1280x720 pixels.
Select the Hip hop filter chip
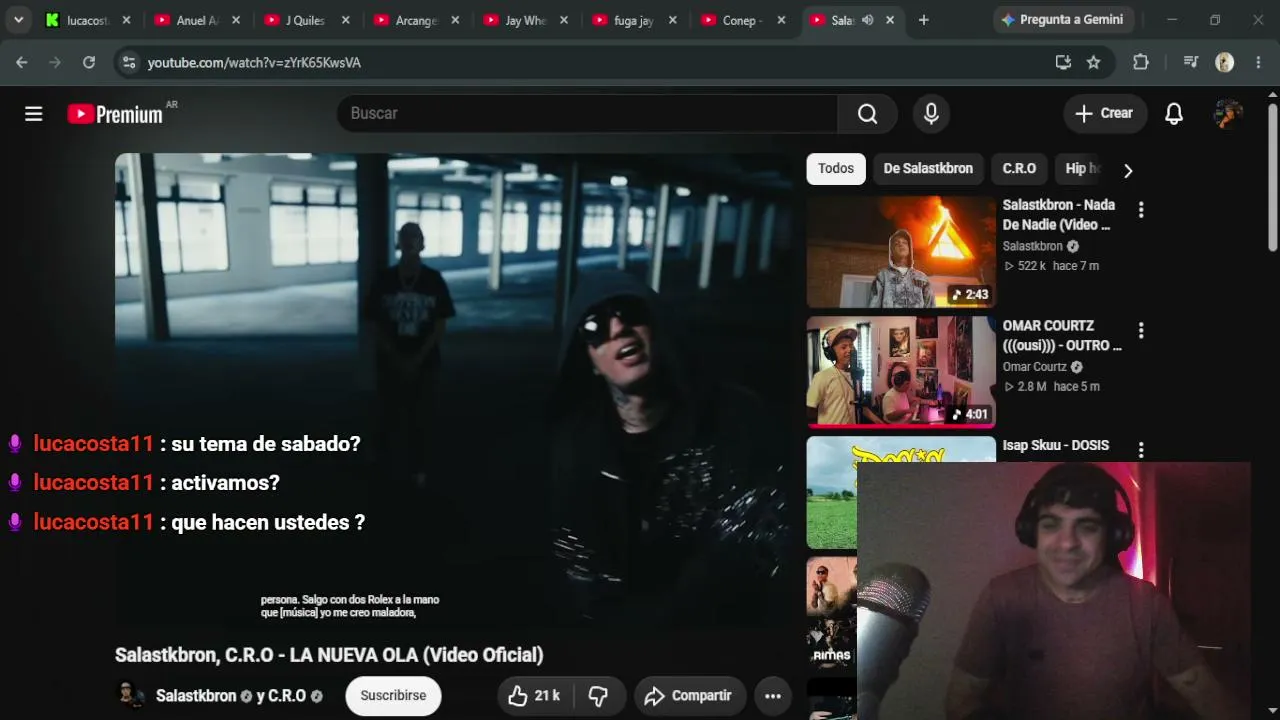pos(1080,169)
